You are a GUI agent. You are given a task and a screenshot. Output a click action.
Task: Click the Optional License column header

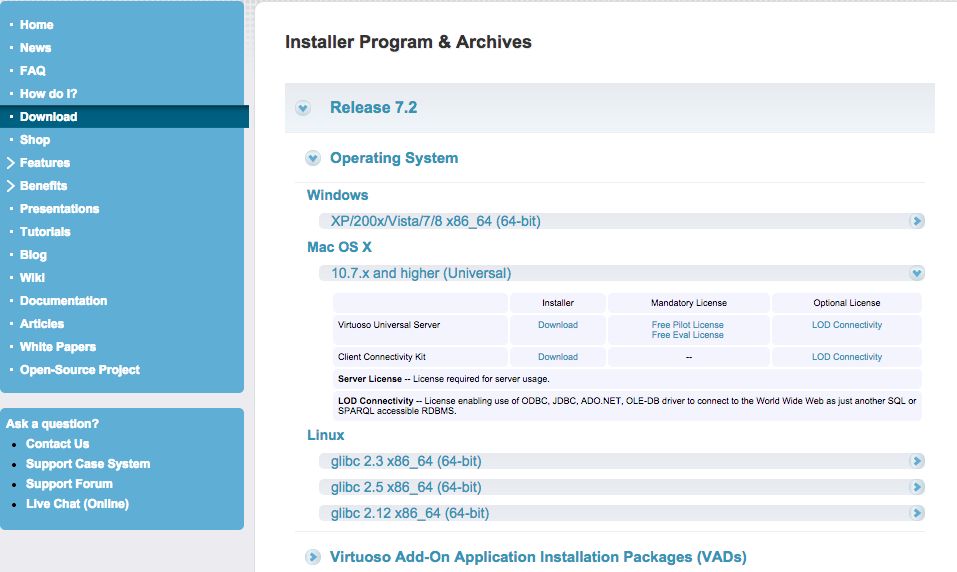pyautogui.click(x=847, y=303)
